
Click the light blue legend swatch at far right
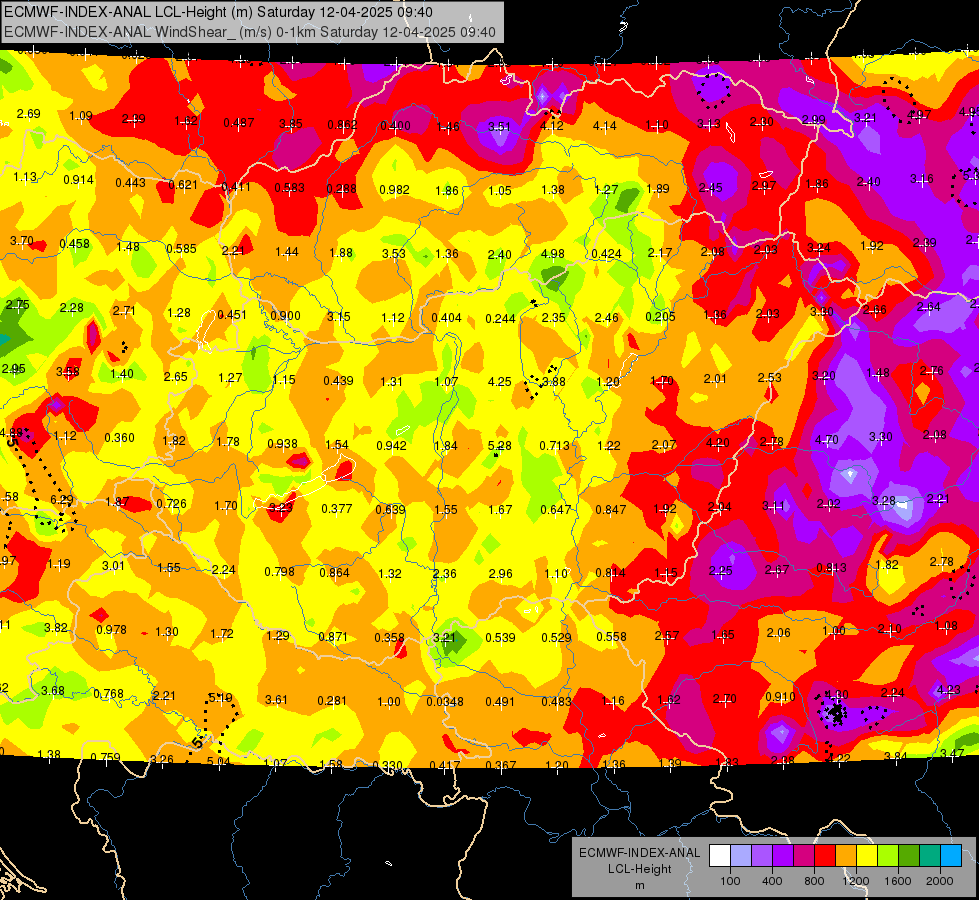pyautogui.click(x=951, y=856)
